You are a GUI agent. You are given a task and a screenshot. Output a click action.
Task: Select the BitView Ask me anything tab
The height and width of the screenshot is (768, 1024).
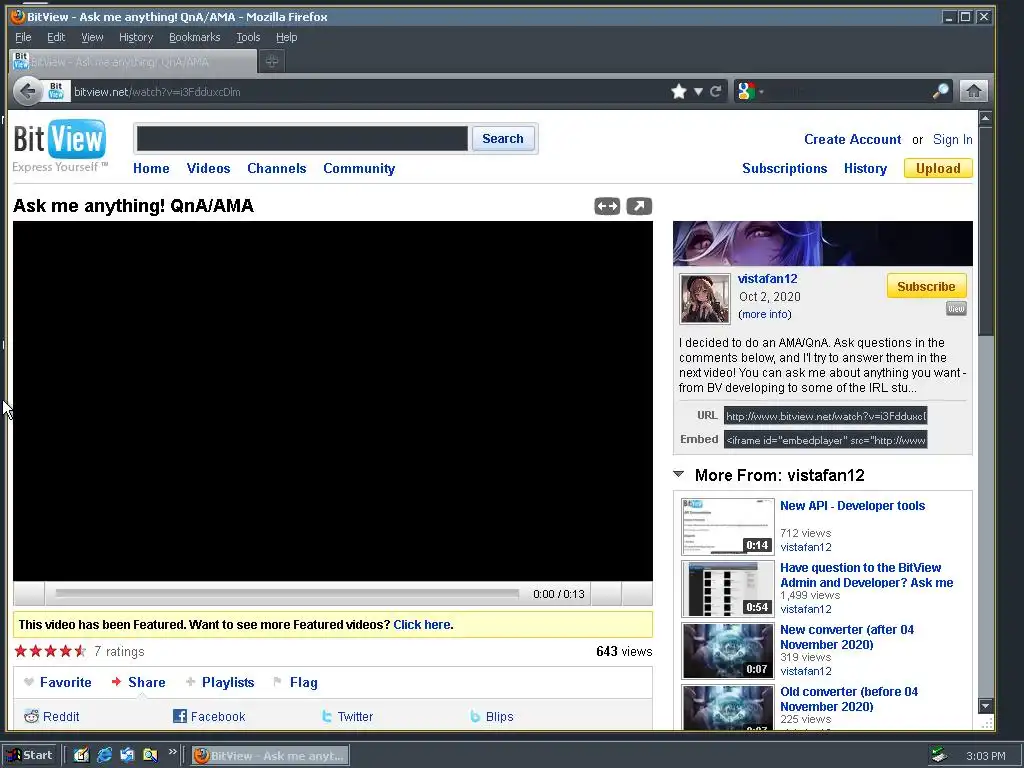click(x=133, y=61)
